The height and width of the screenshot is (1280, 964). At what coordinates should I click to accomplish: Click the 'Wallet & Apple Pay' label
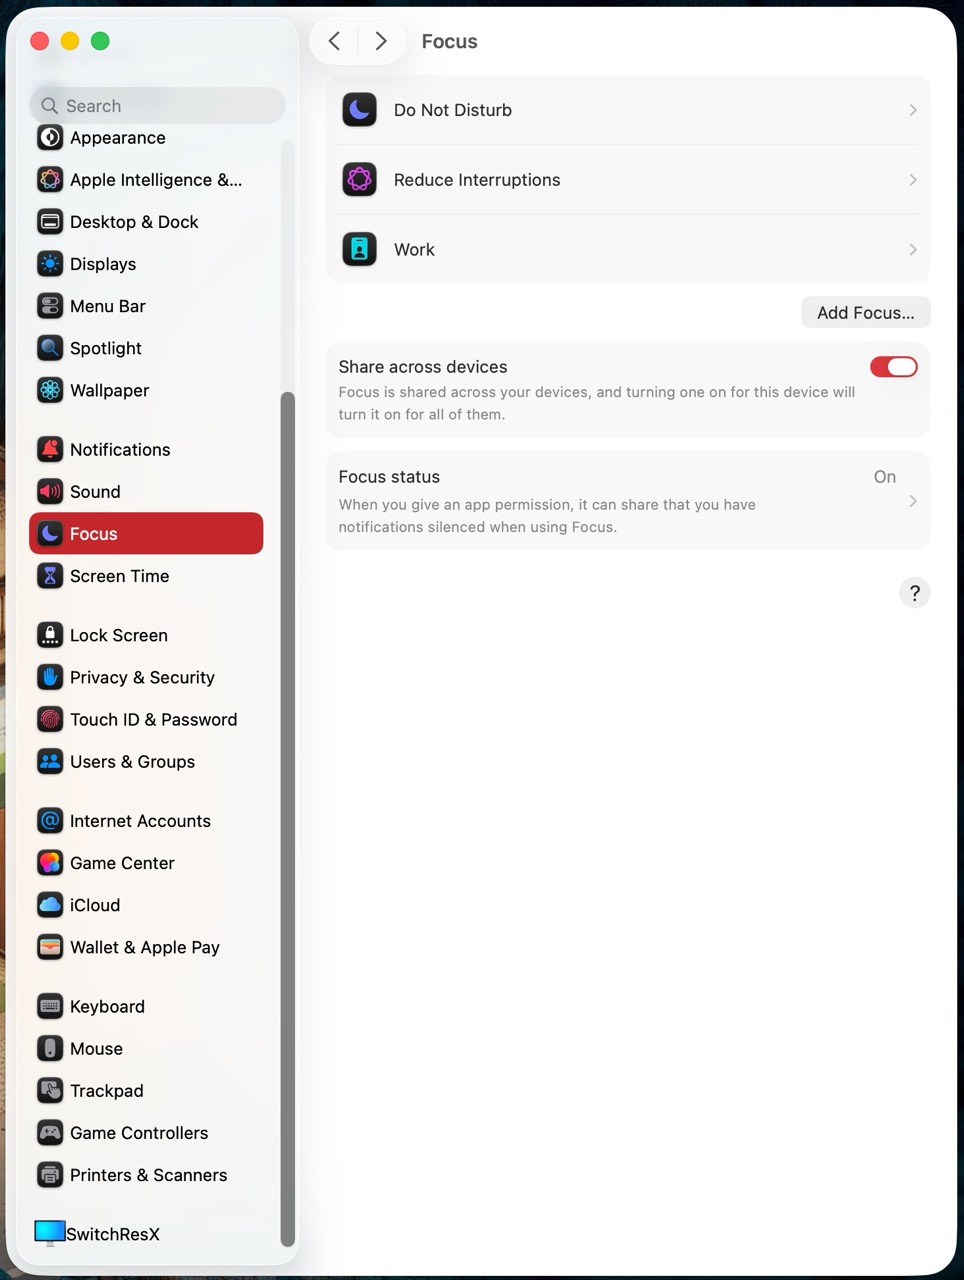(x=145, y=947)
